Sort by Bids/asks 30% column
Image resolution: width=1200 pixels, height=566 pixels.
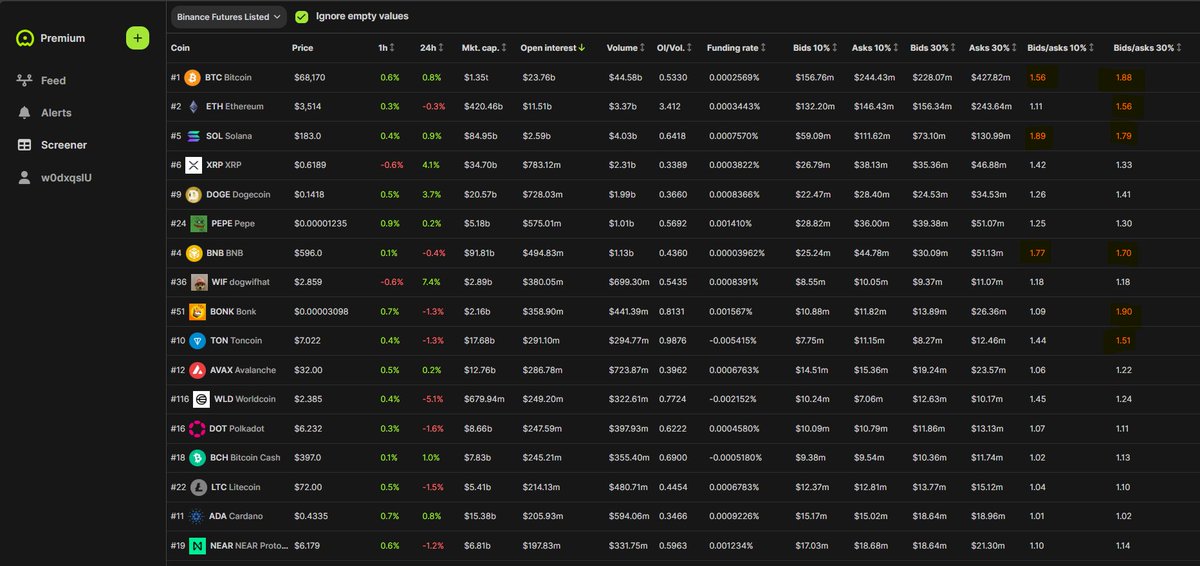pos(1149,48)
